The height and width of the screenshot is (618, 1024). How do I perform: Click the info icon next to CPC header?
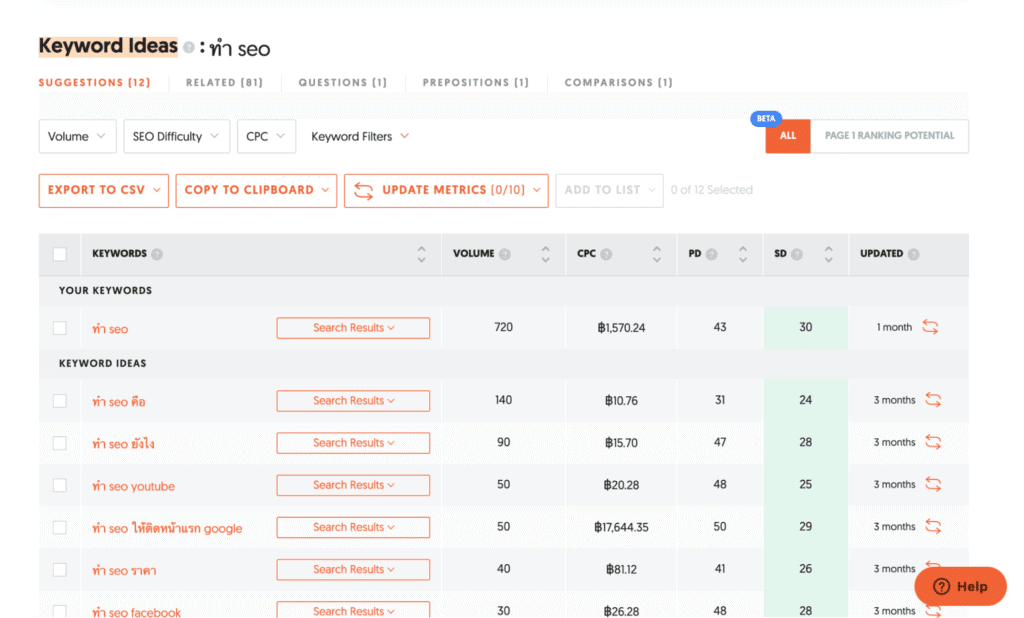pyautogui.click(x=608, y=254)
